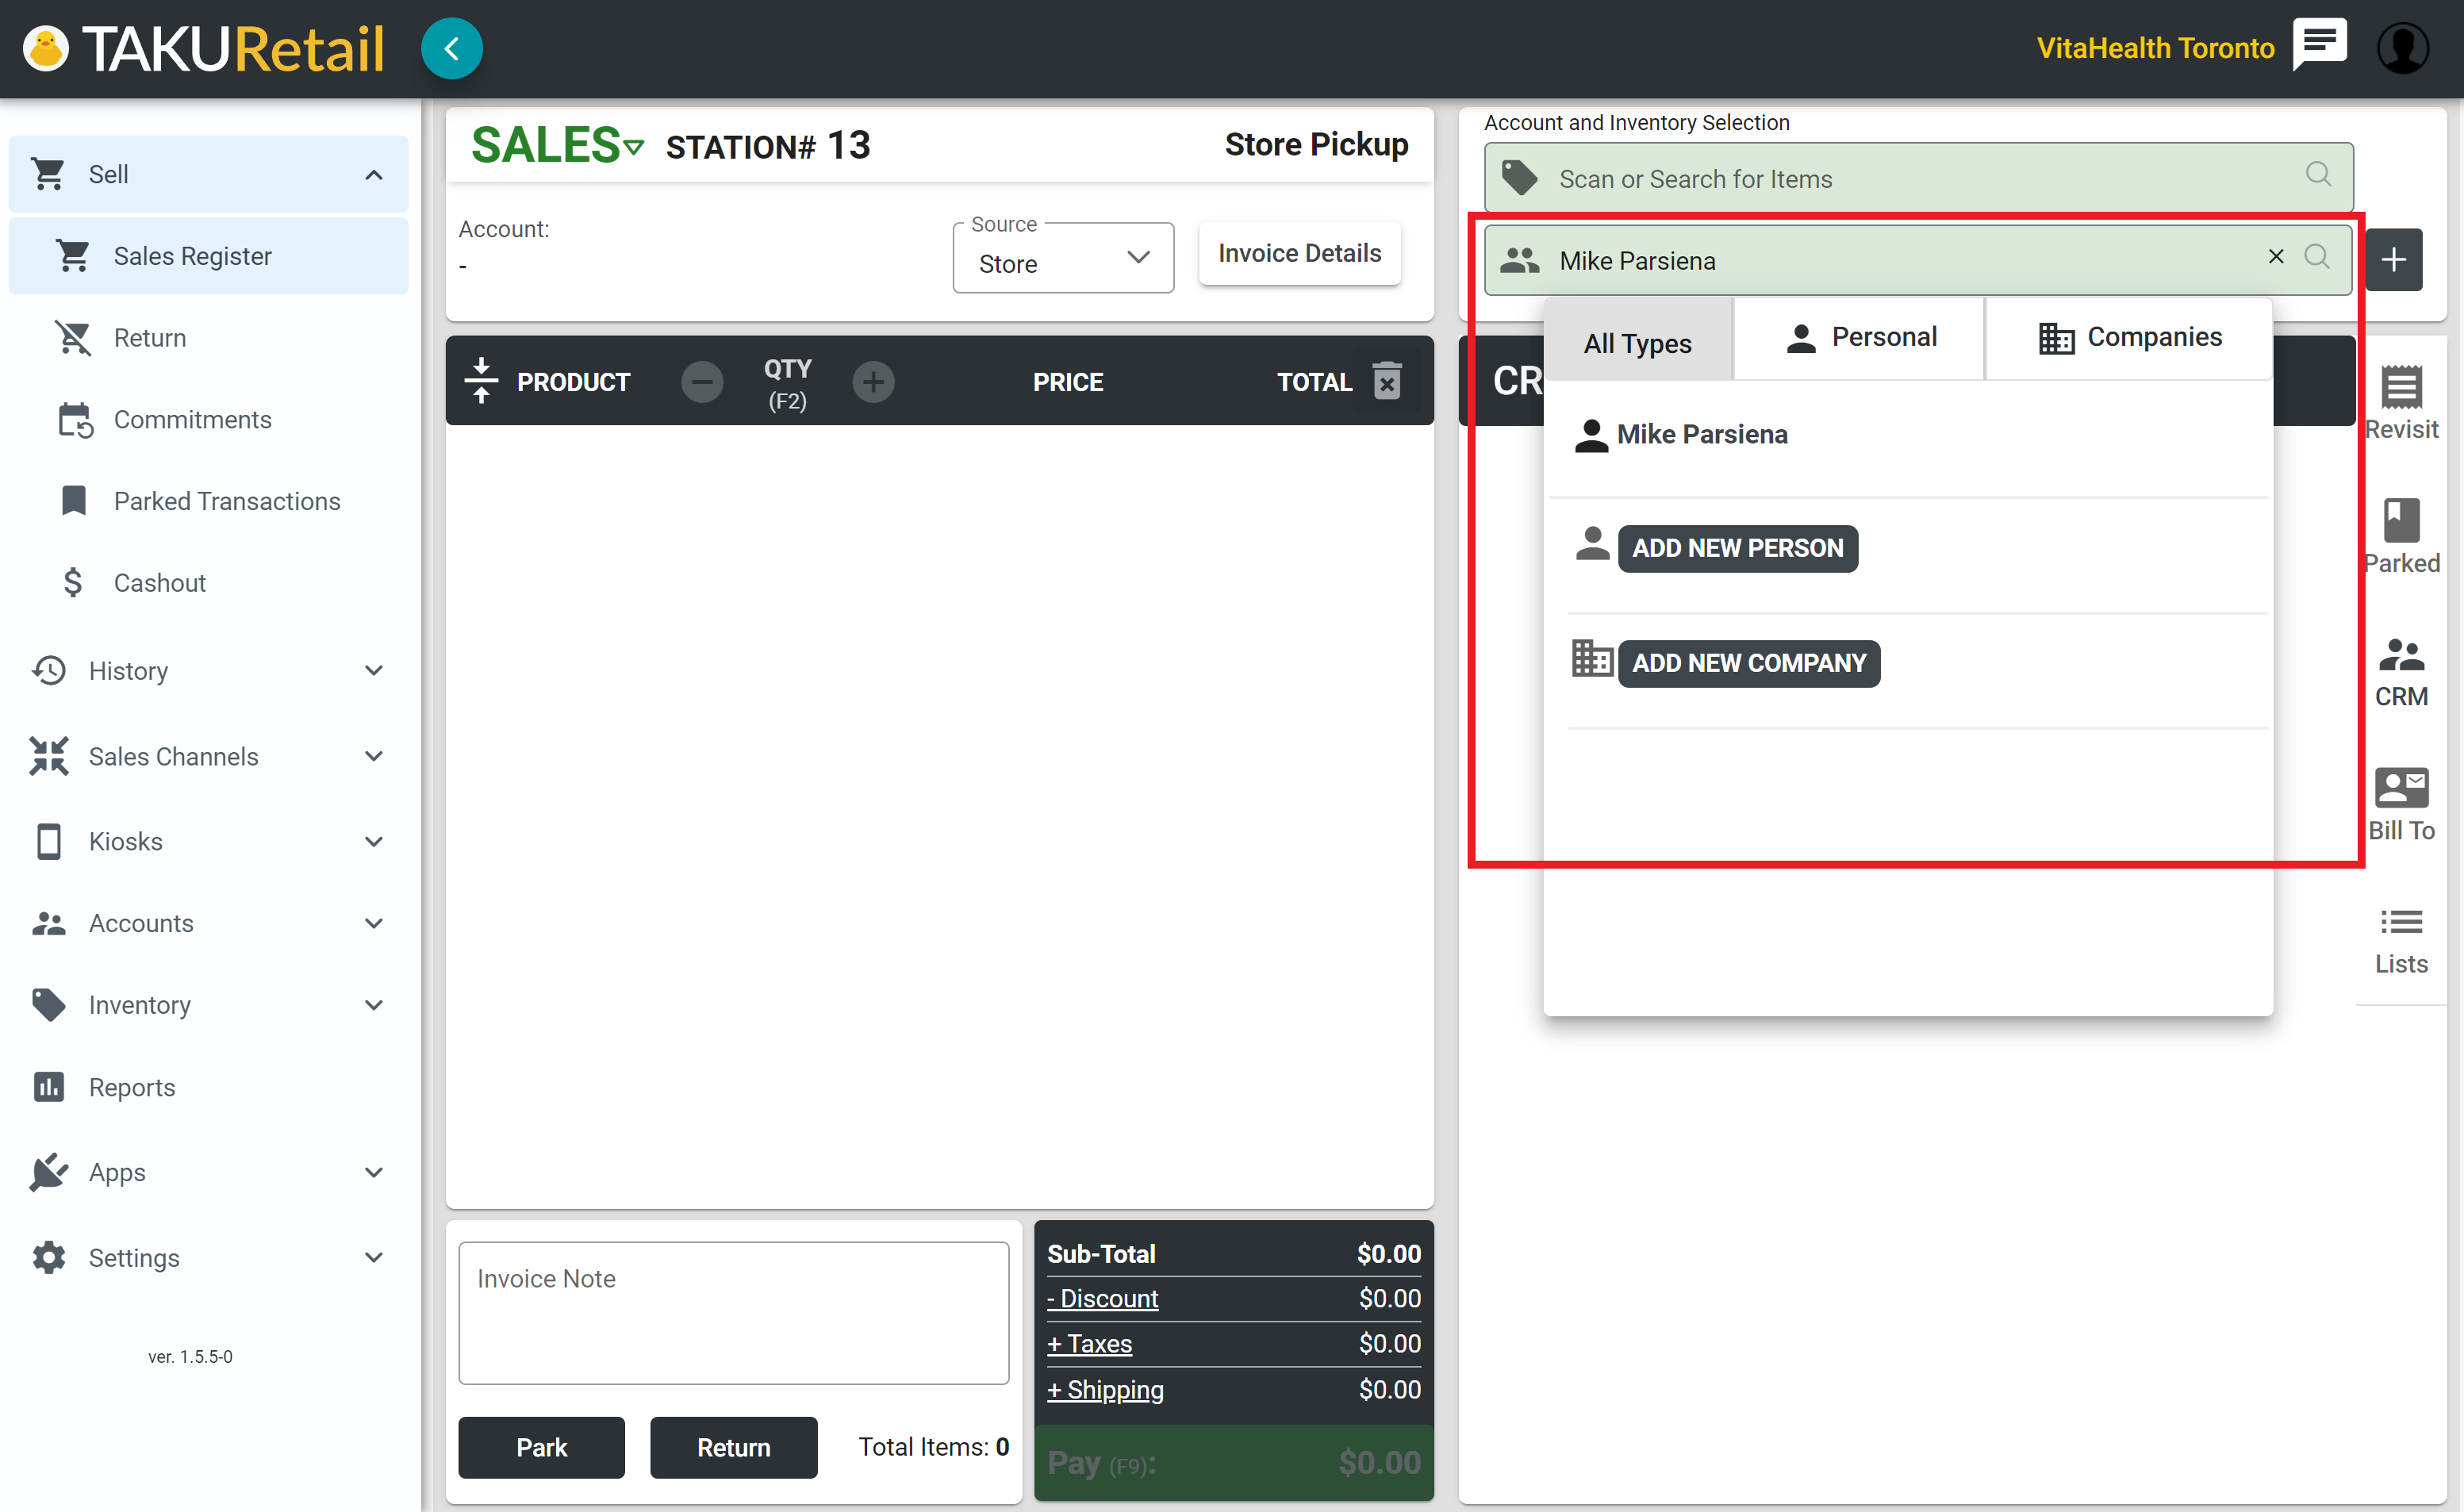The height and width of the screenshot is (1512, 2464).
Task: Click the Discount link in totals
Action: pos(1102,1298)
